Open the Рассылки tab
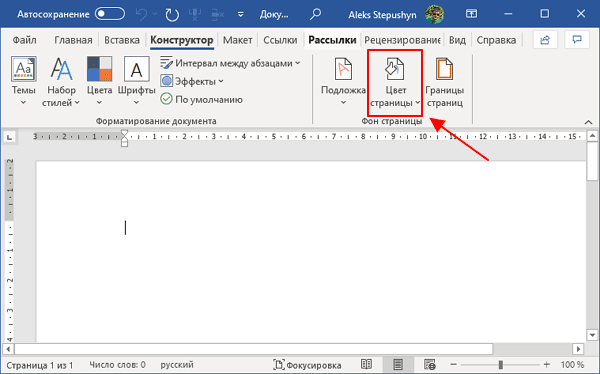This screenshot has height=374, width=600. point(332,40)
